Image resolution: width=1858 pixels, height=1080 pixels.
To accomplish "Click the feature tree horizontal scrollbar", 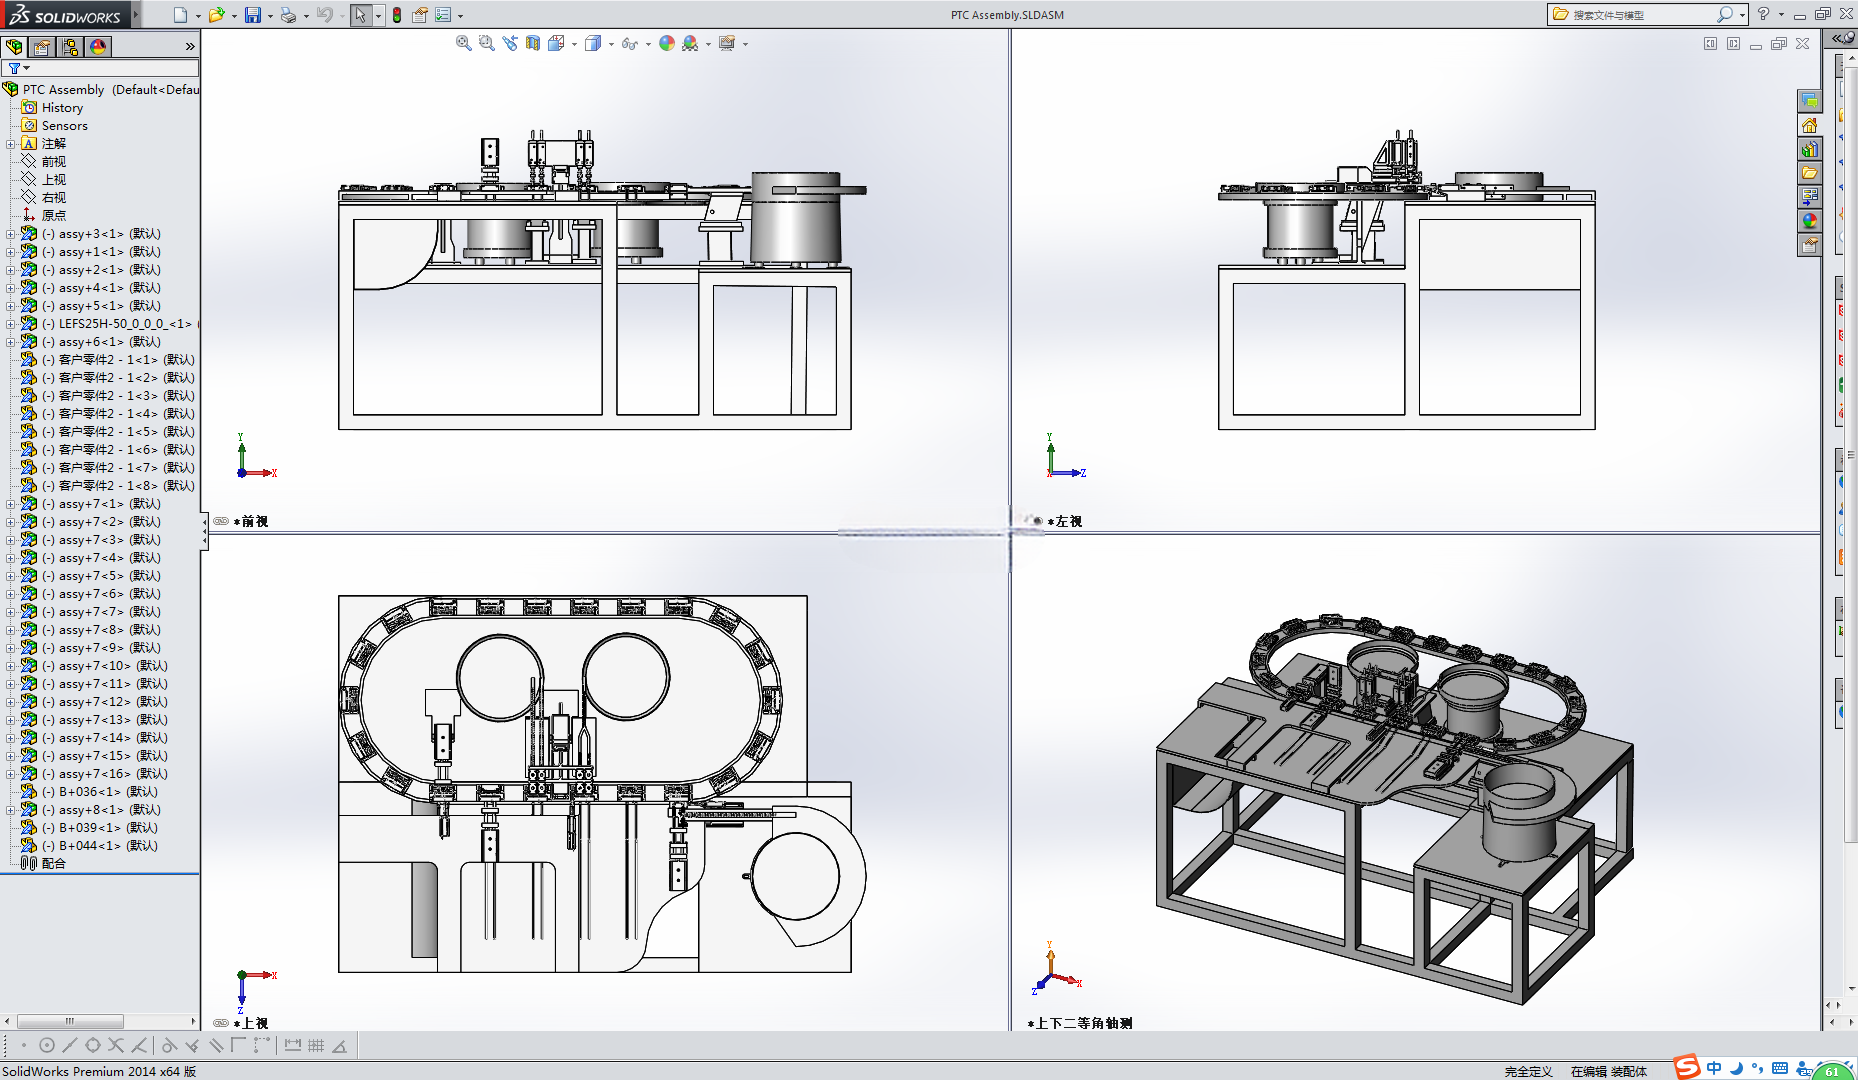I will 100,1021.
